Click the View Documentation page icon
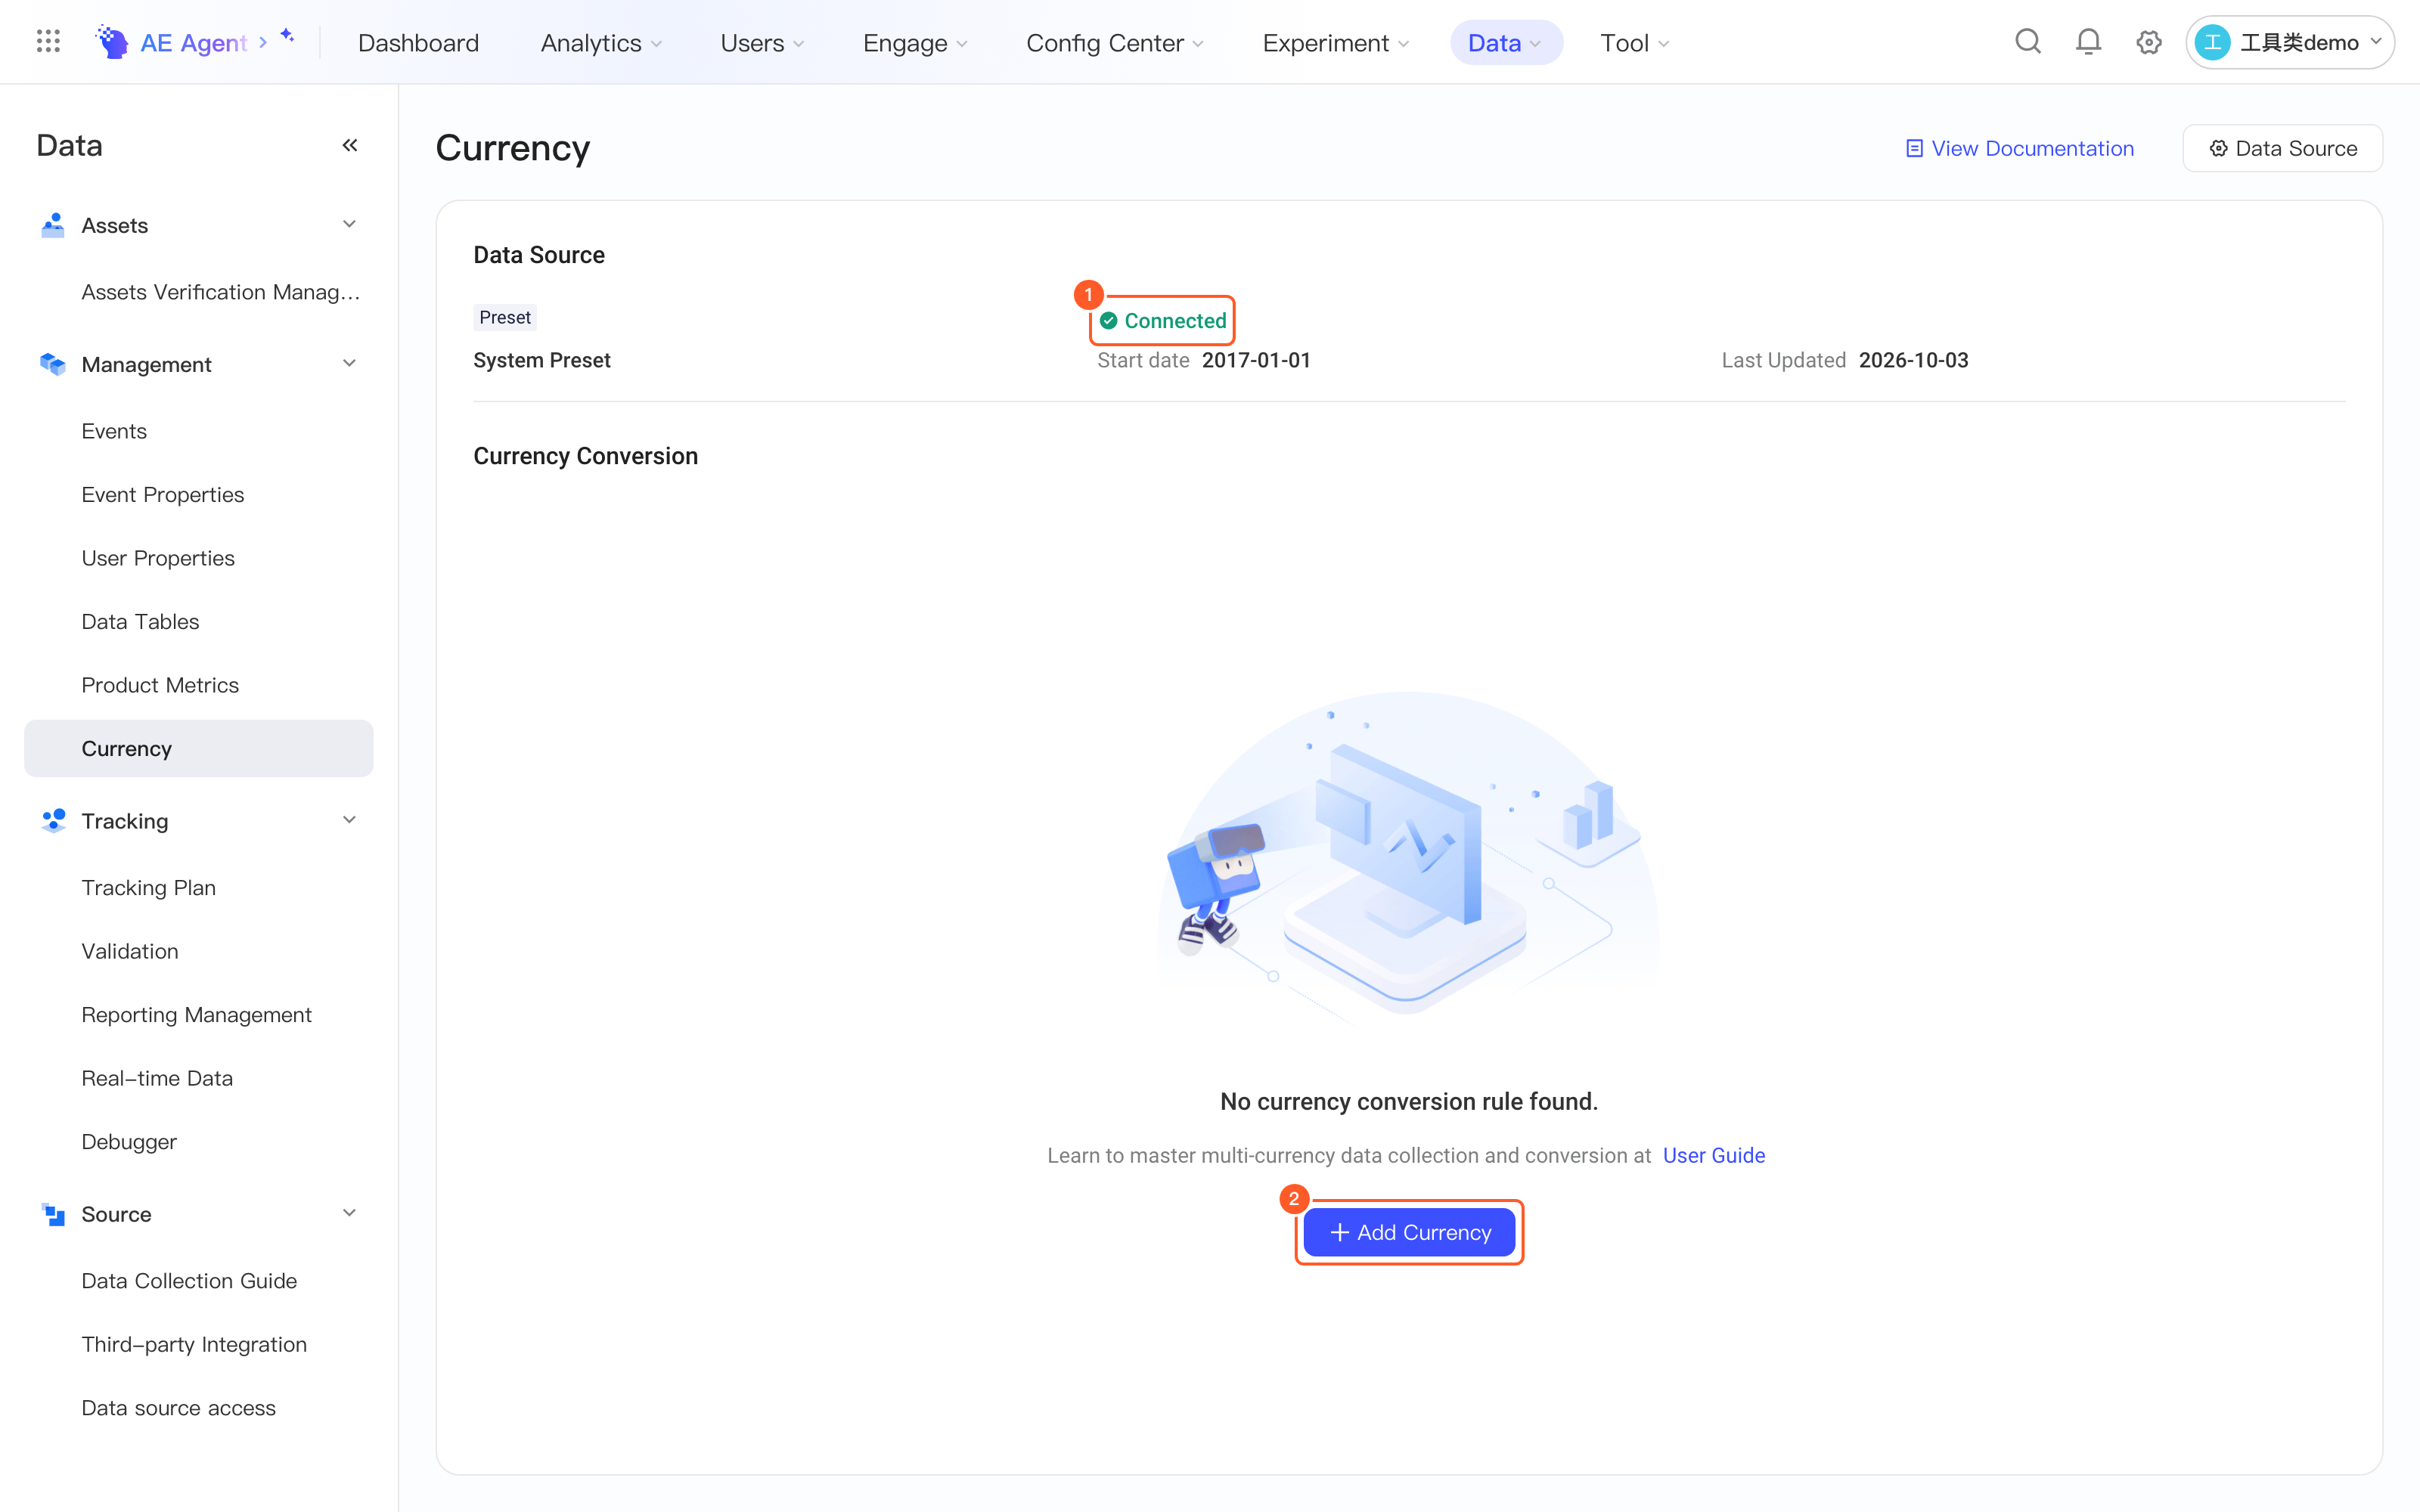2420x1512 pixels. pyautogui.click(x=1914, y=148)
